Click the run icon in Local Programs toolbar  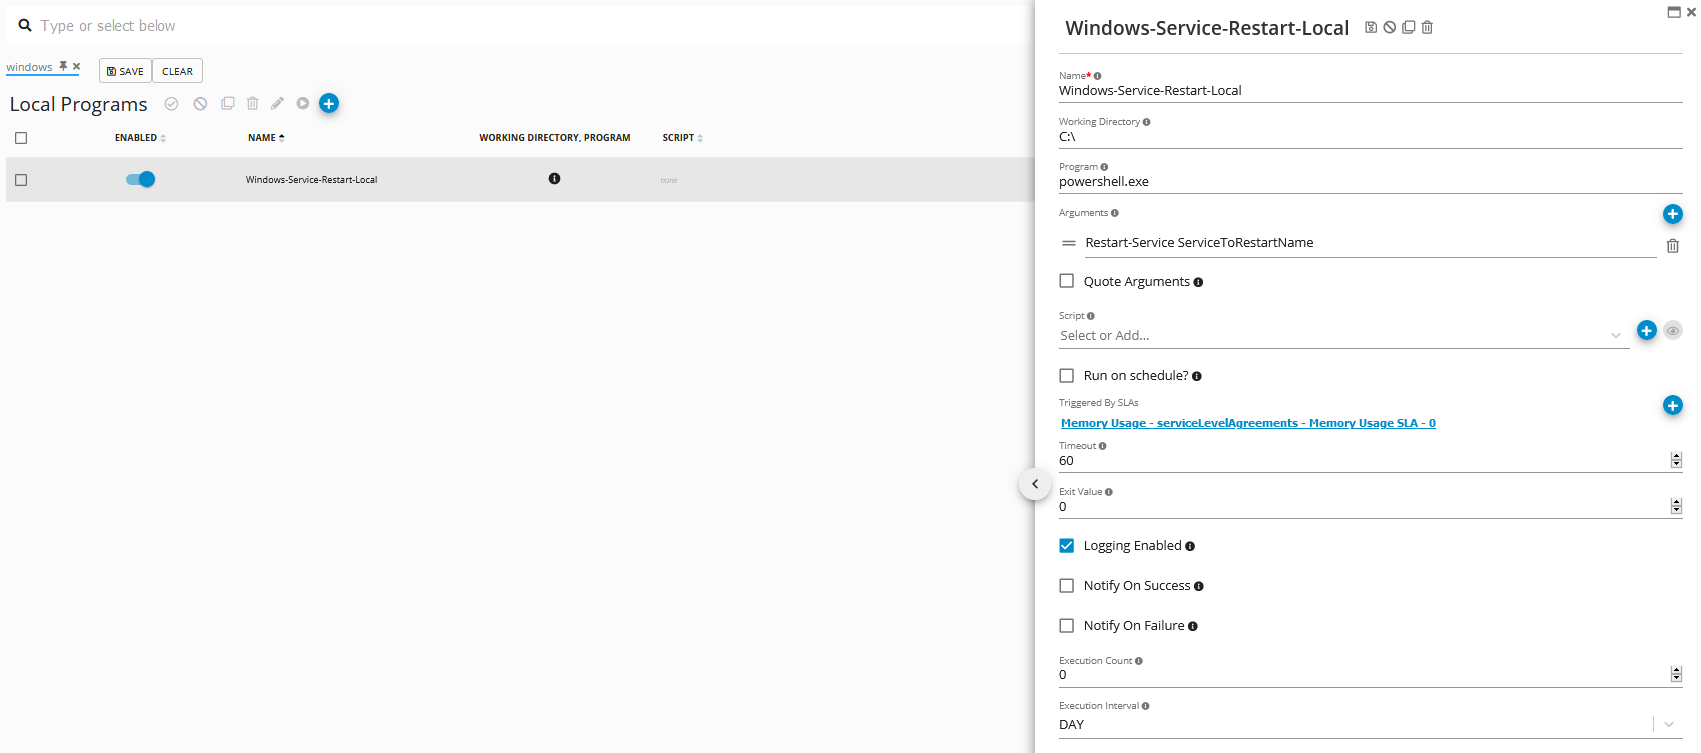pyautogui.click(x=303, y=103)
